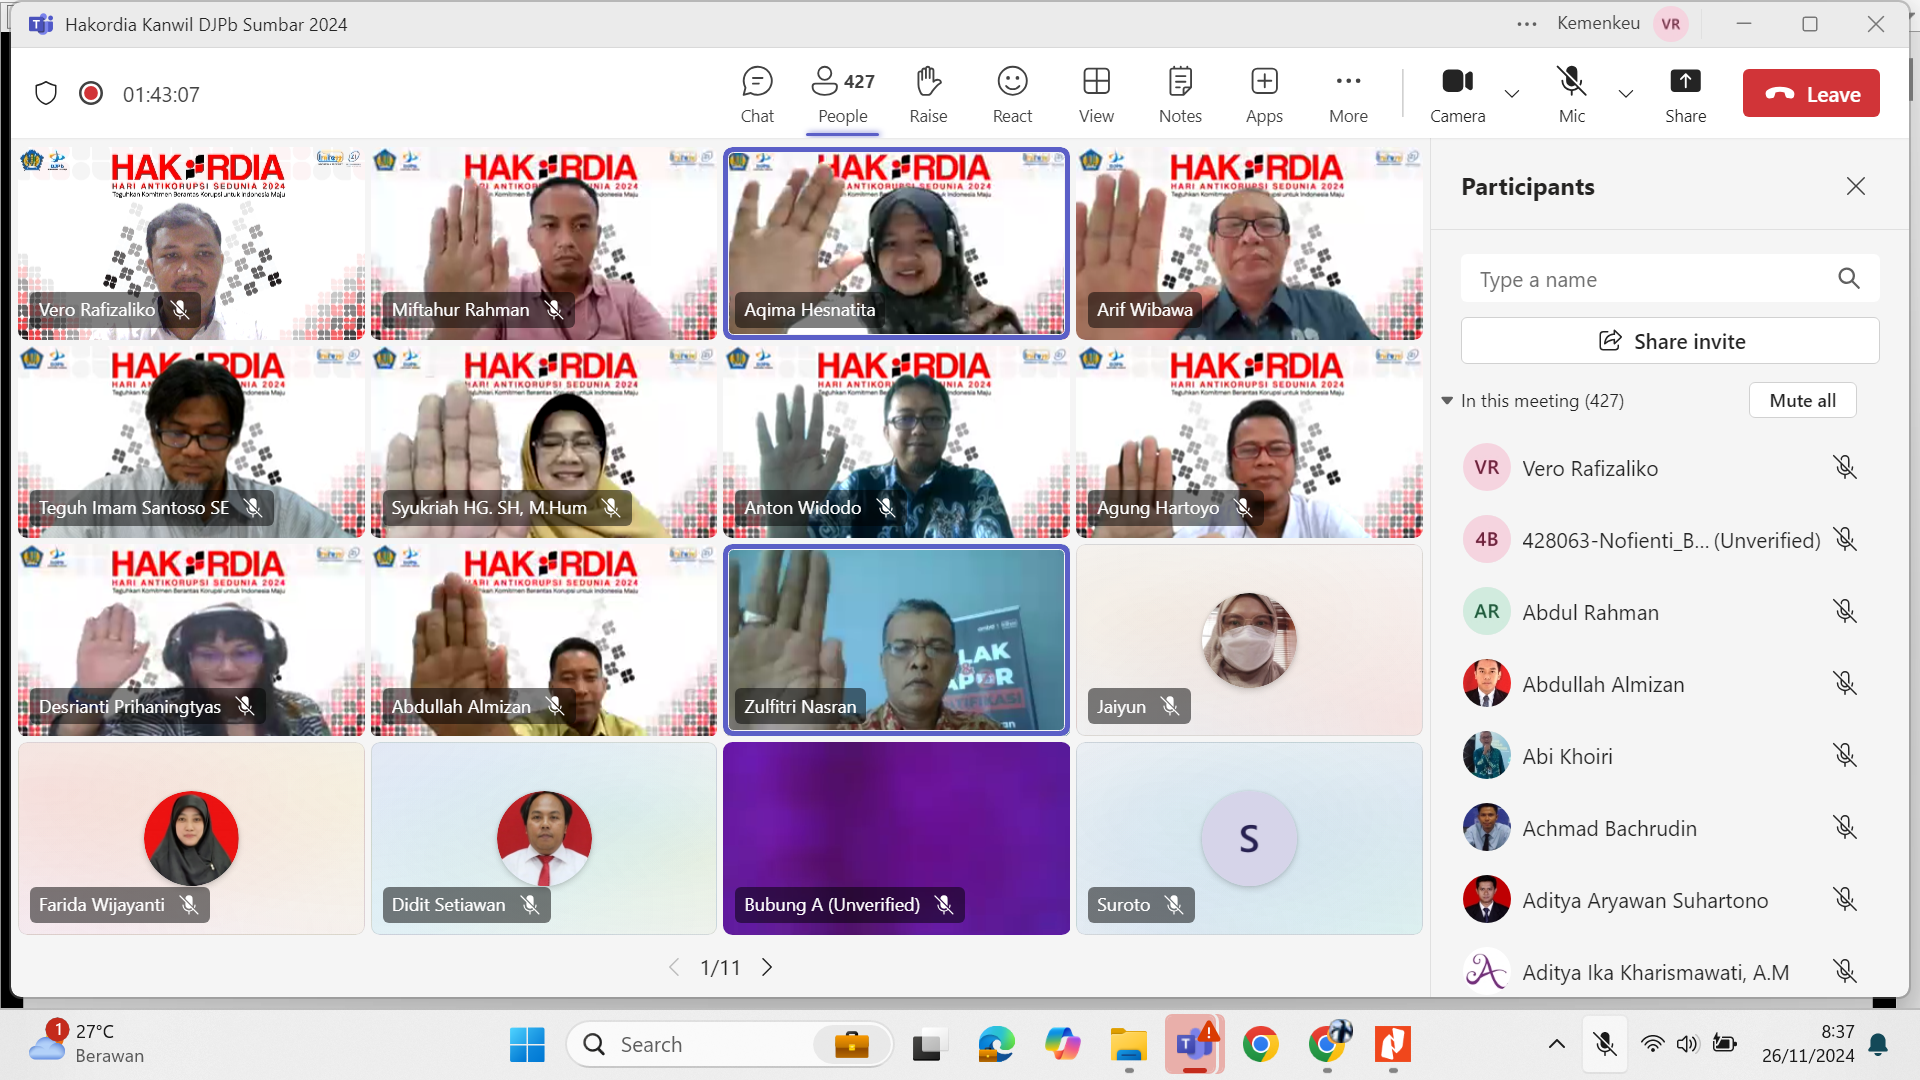Click Share invite button
1920x1080 pixels.
(x=1670, y=341)
